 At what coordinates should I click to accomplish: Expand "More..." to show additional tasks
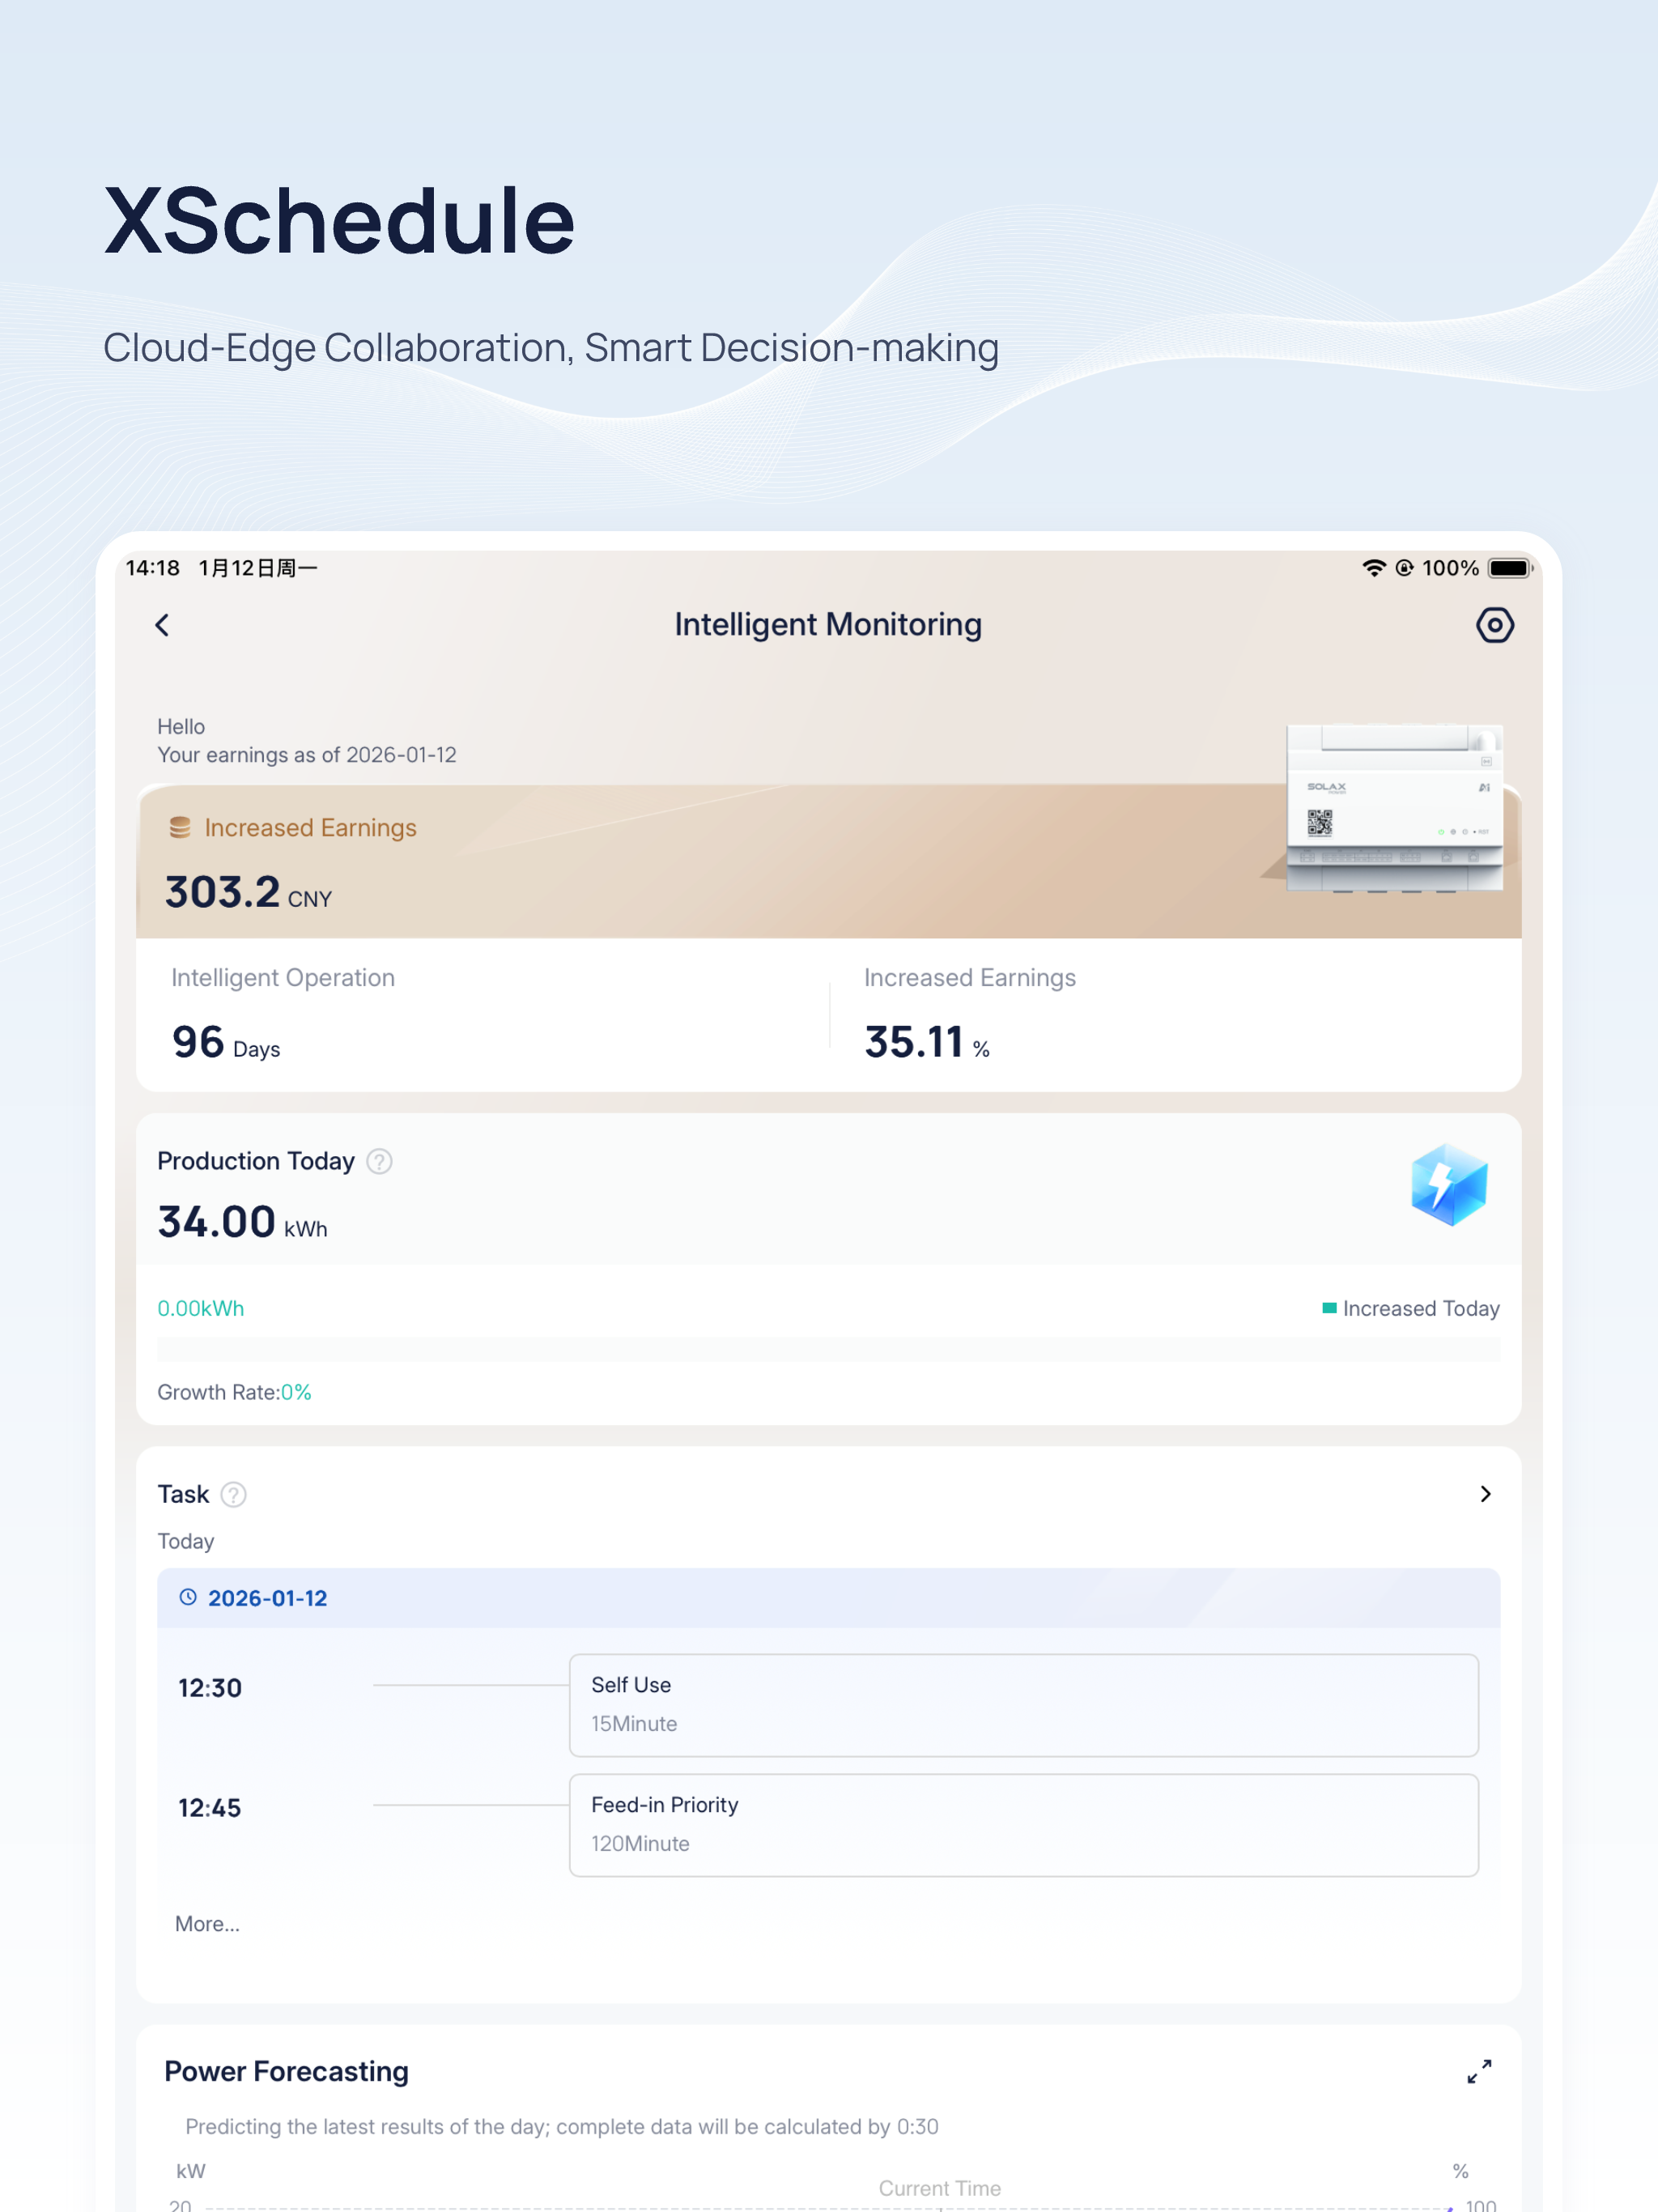click(207, 1923)
